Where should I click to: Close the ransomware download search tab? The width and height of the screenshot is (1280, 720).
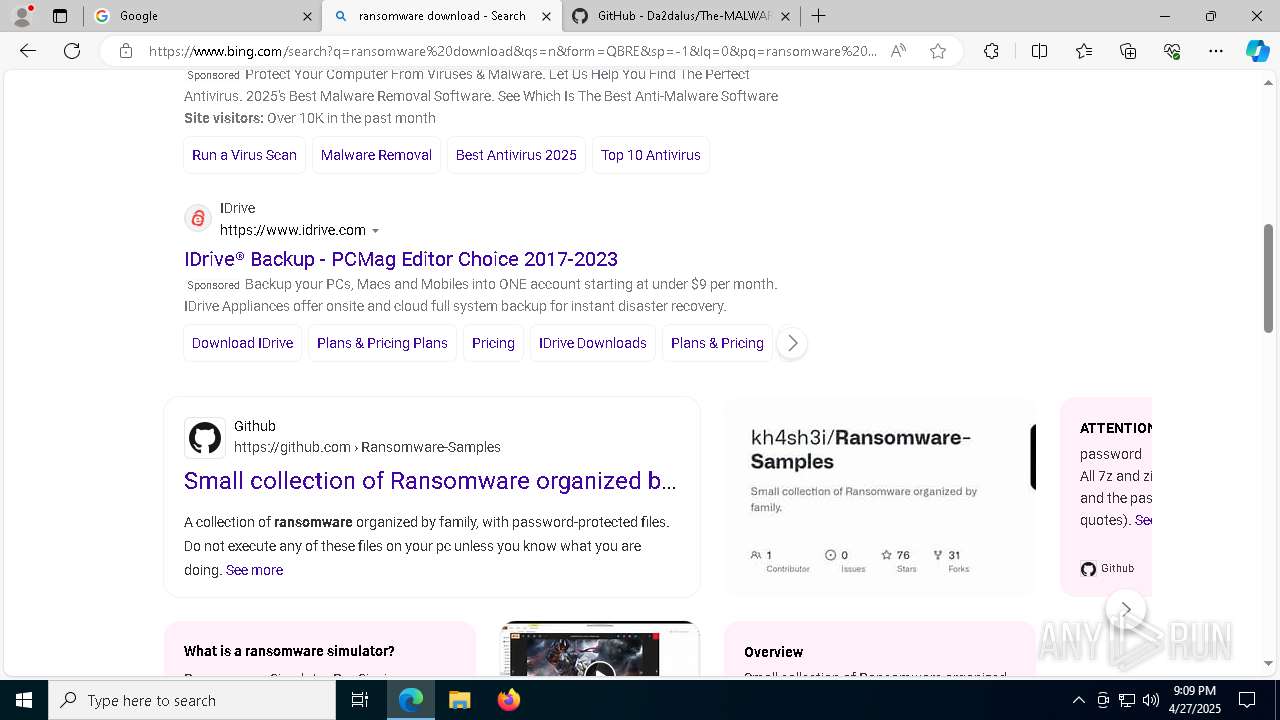pos(546,16)
